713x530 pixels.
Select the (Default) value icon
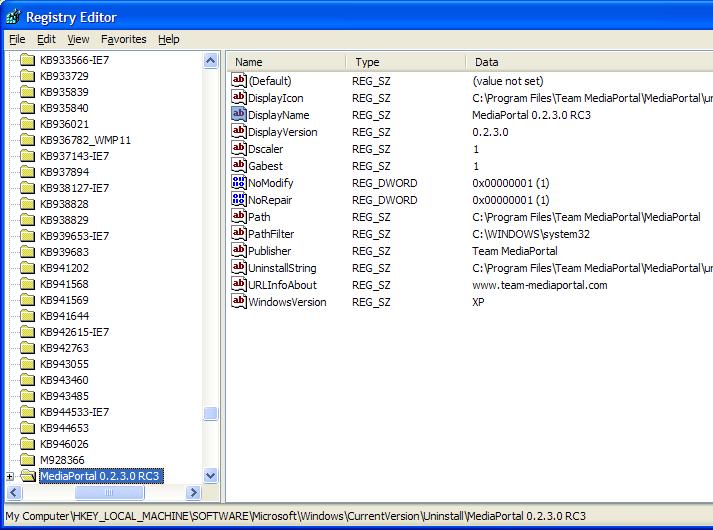(x=239, y=80)
